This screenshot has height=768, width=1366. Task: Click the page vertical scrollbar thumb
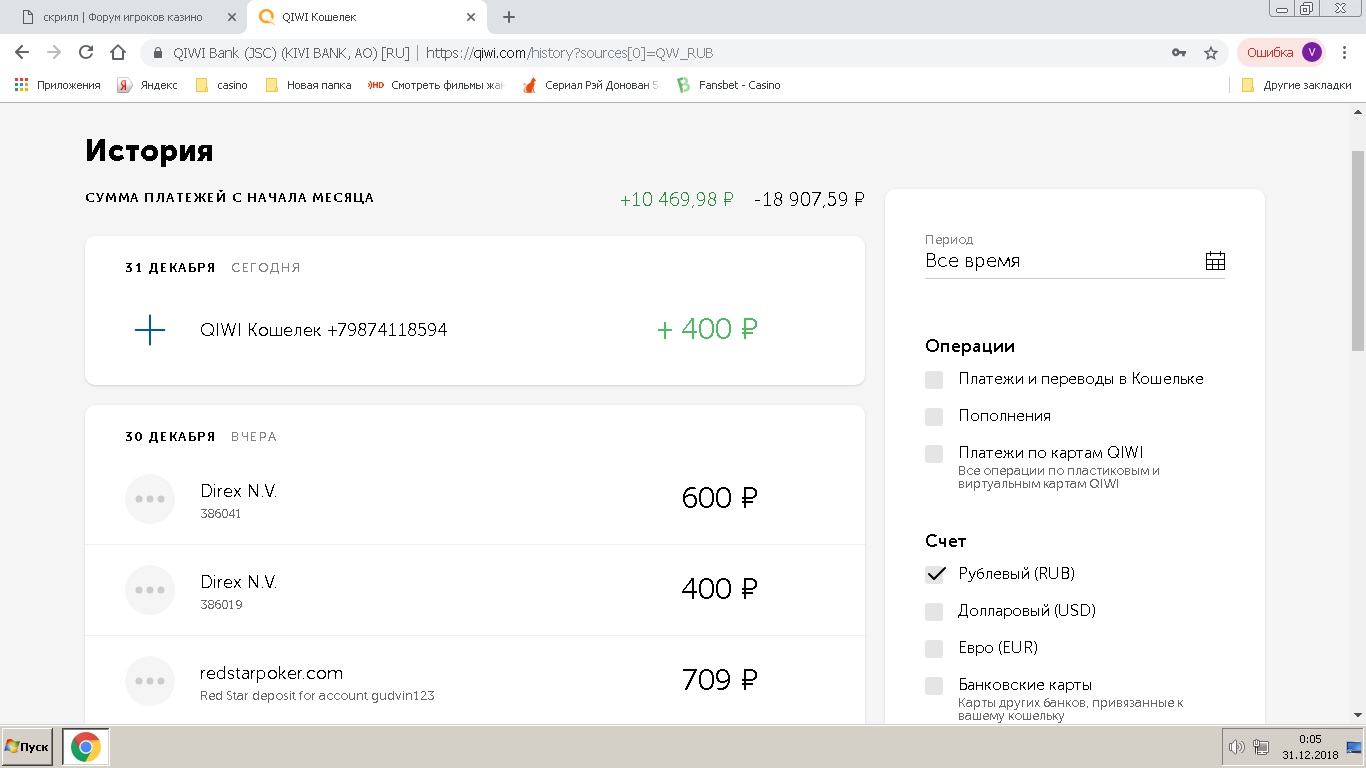1357,250
